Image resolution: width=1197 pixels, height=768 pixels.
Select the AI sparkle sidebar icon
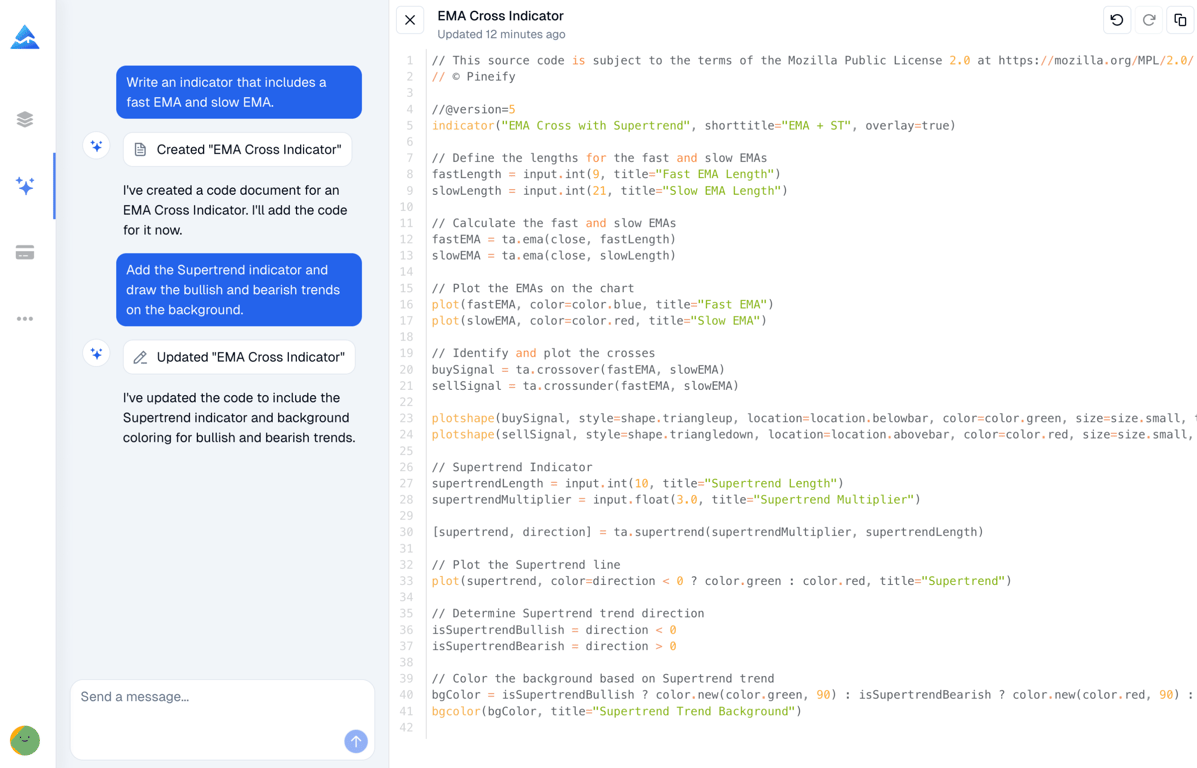[x=25, y=186]
